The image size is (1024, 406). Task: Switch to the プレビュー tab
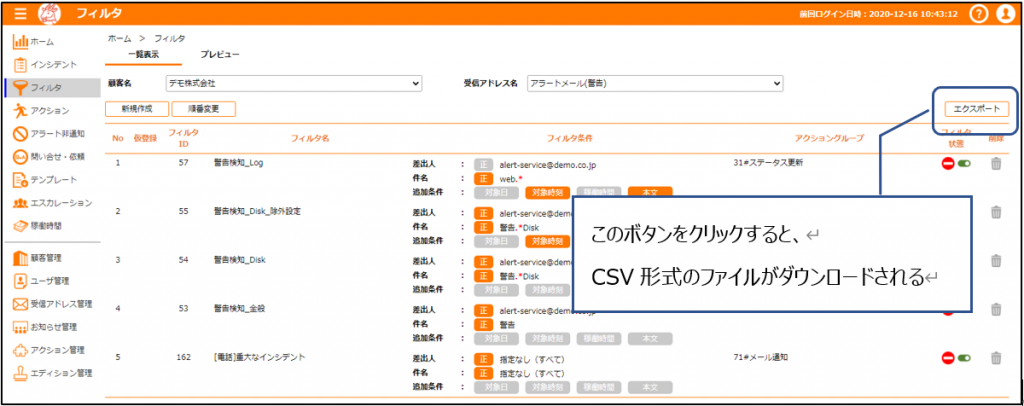[x=220, y=53]
